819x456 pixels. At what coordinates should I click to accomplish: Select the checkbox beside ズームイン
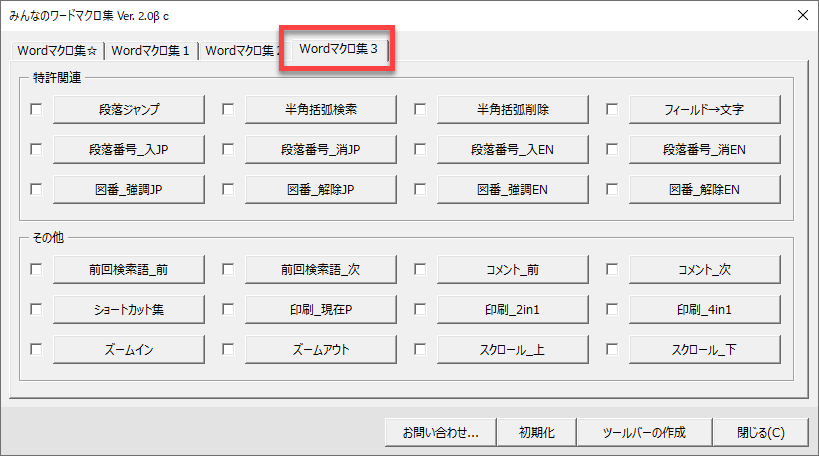pos(37,349)
